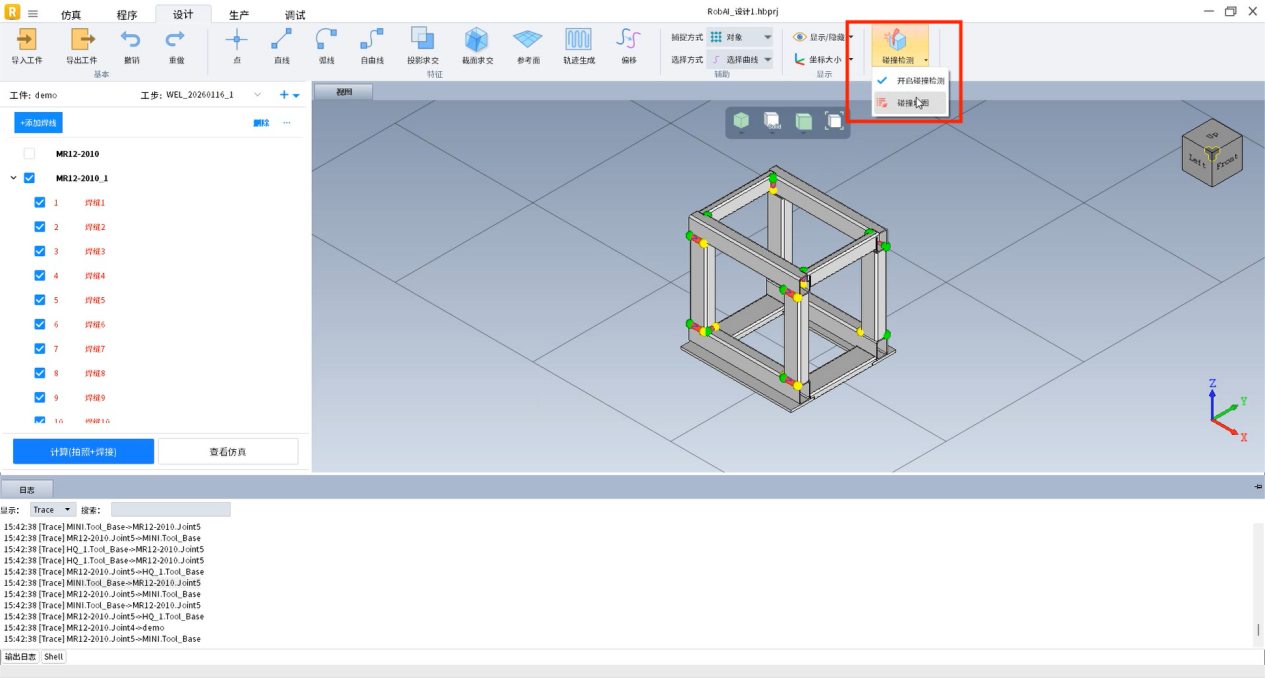Open the 调试 ribbon tab
The height and width of the screenshot is (678, 1265).
pos(295,15)
